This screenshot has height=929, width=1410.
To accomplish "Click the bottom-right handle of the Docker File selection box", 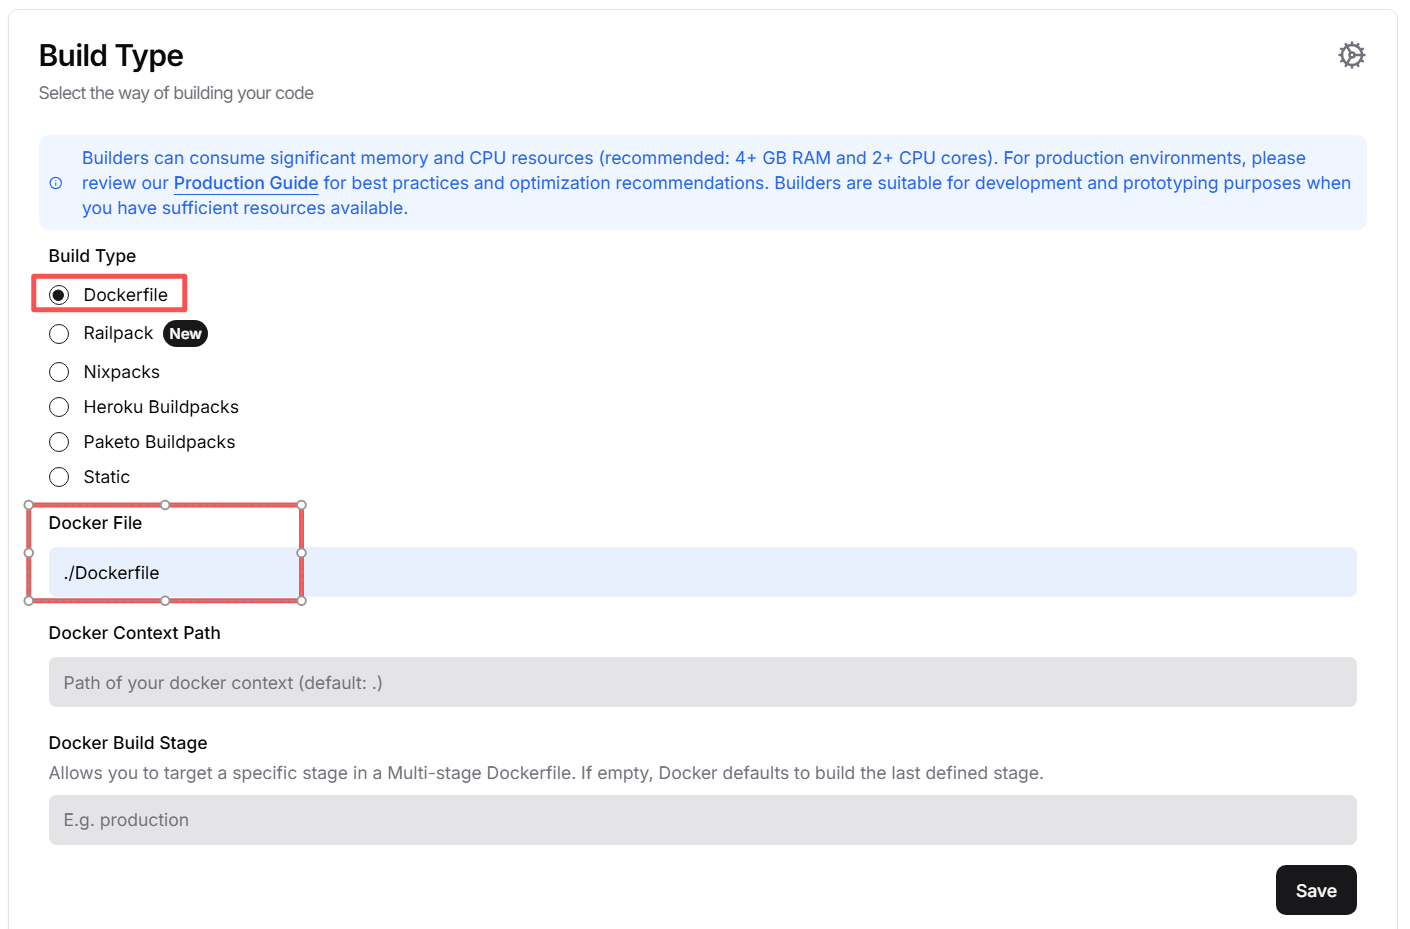I will [301, 600].
